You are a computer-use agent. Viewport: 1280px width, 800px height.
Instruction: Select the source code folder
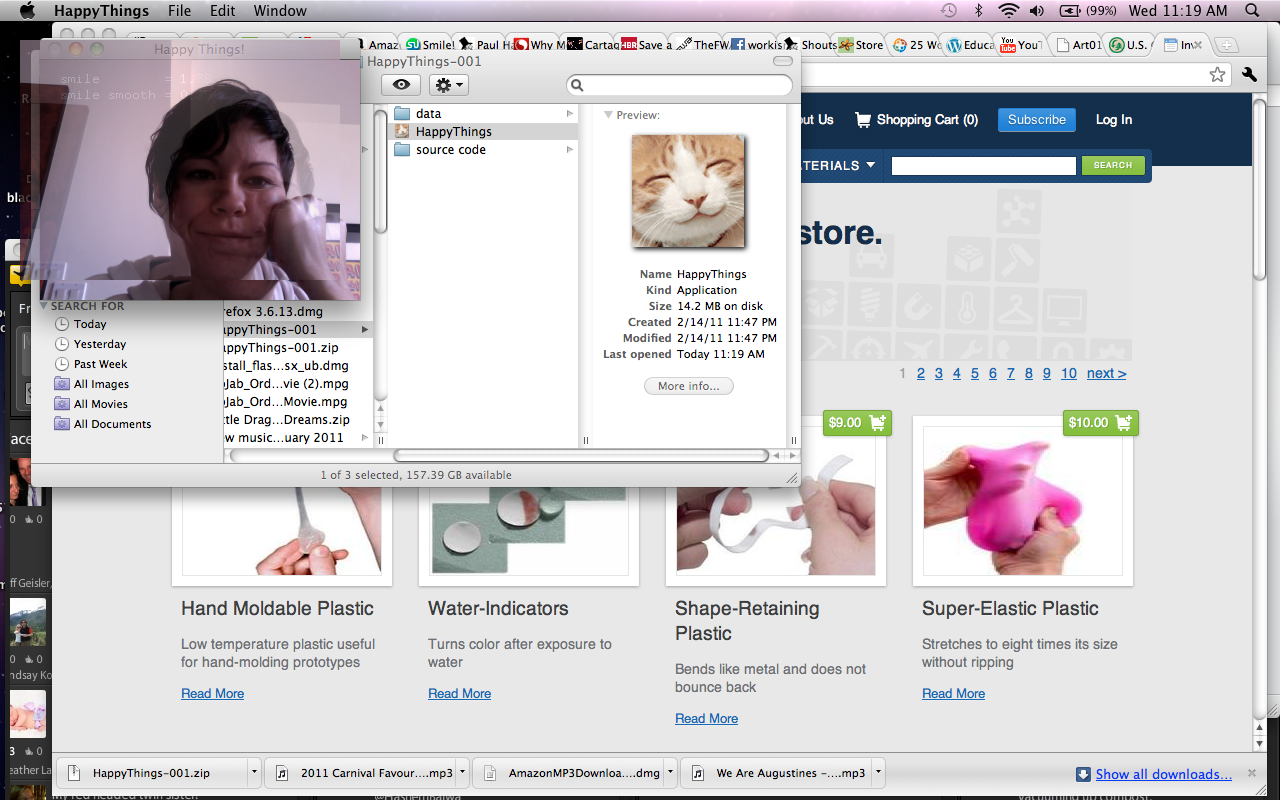tap(450, 150)
